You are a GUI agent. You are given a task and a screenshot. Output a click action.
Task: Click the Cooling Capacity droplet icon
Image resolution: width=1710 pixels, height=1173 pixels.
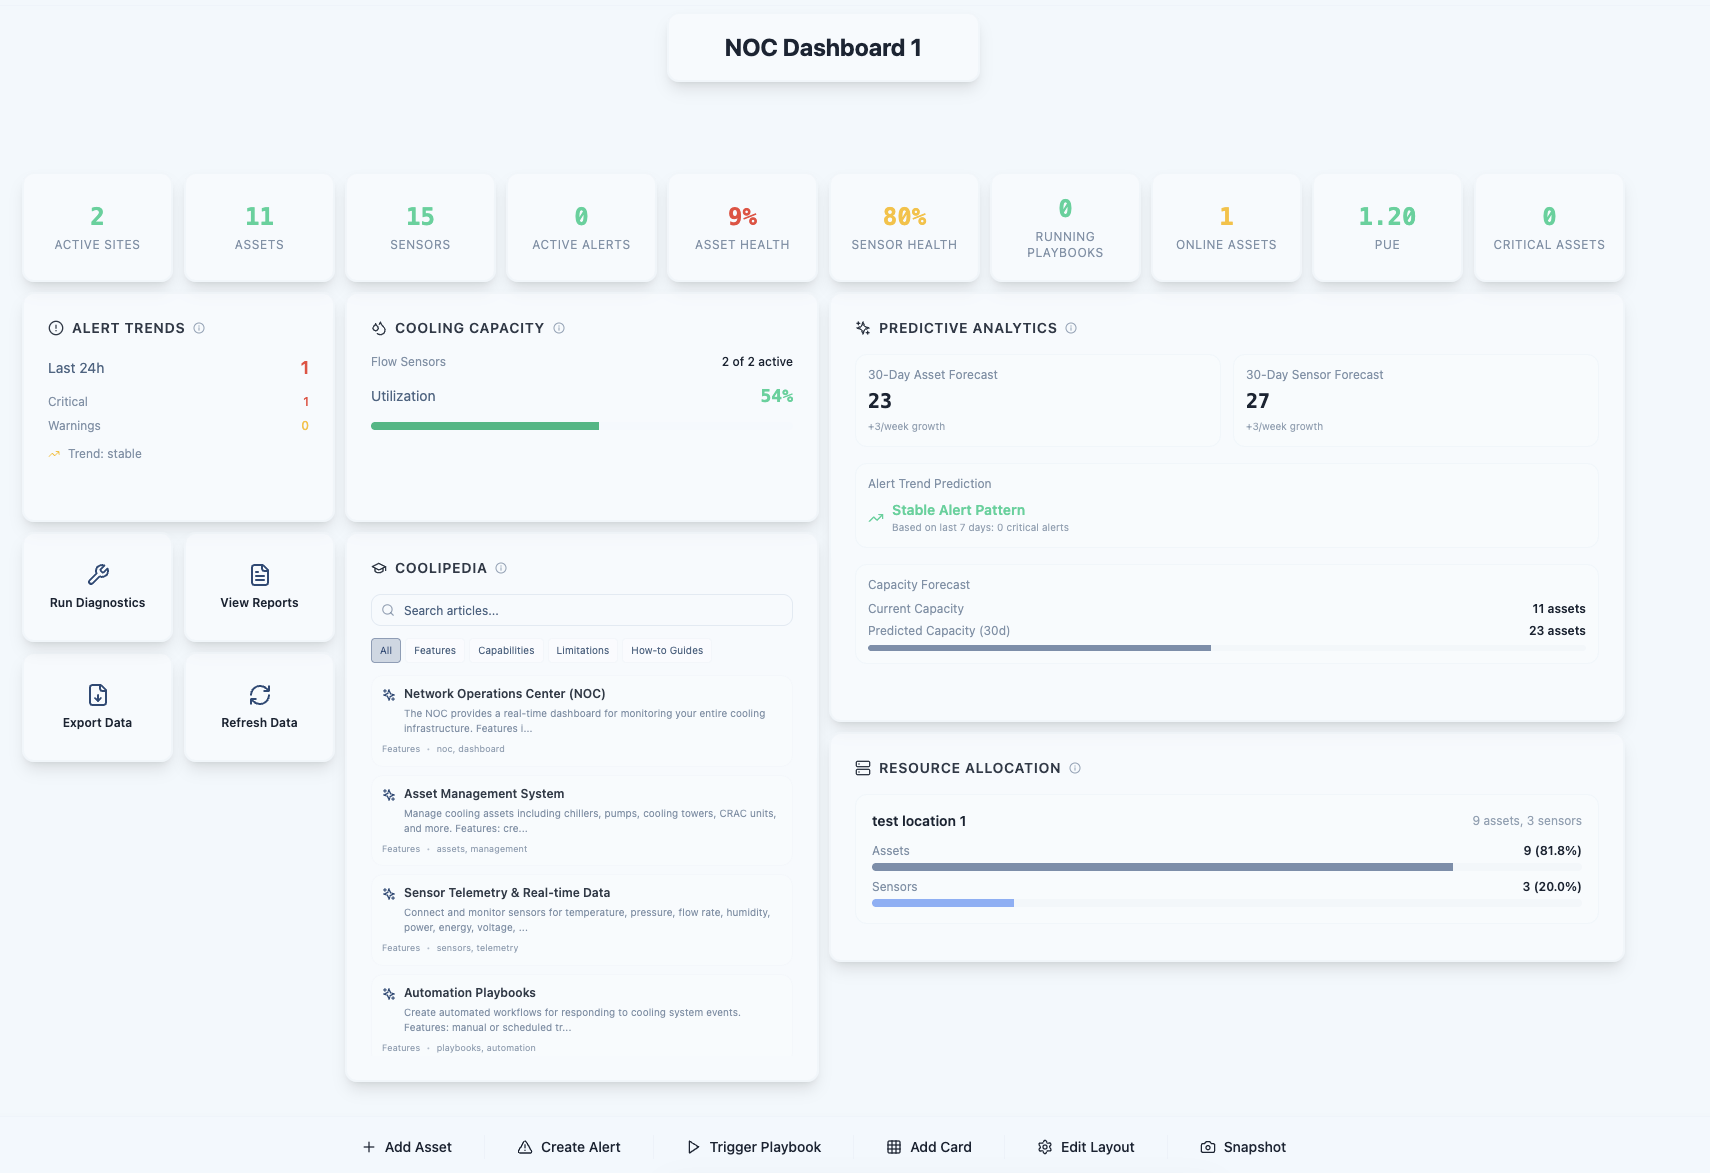[379, 328]
